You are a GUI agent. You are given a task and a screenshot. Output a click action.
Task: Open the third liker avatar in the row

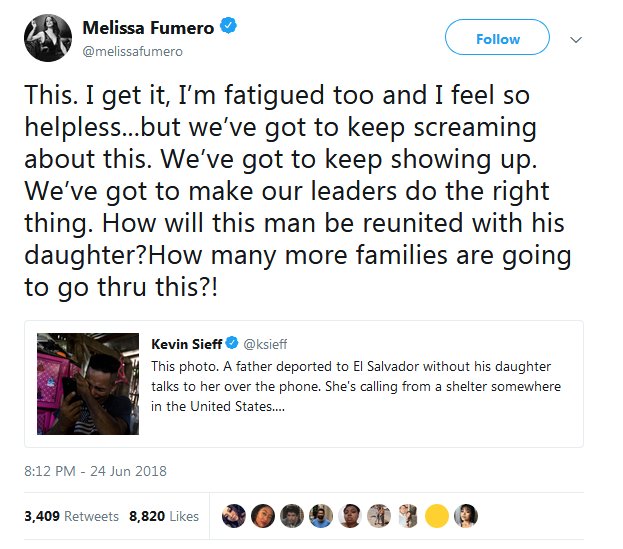click(x=291, y=516)
